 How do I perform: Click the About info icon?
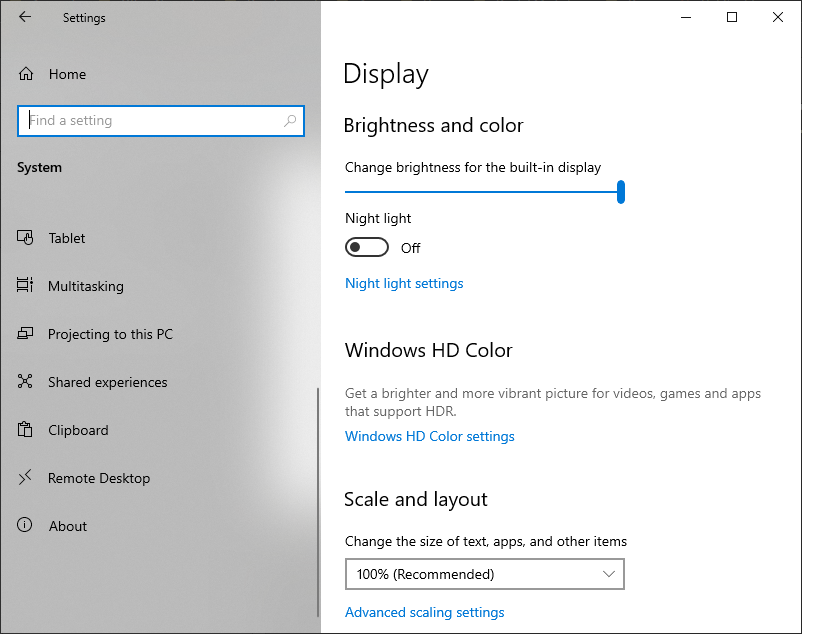25,525
